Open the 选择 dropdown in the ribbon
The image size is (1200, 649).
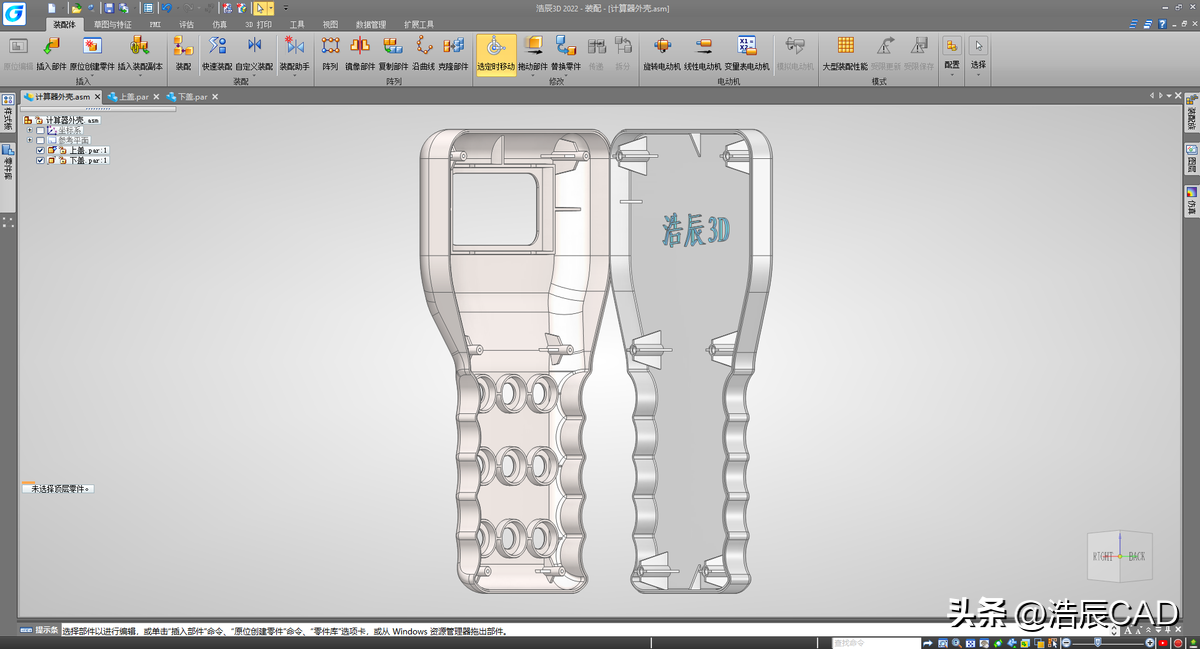[978, 65]
